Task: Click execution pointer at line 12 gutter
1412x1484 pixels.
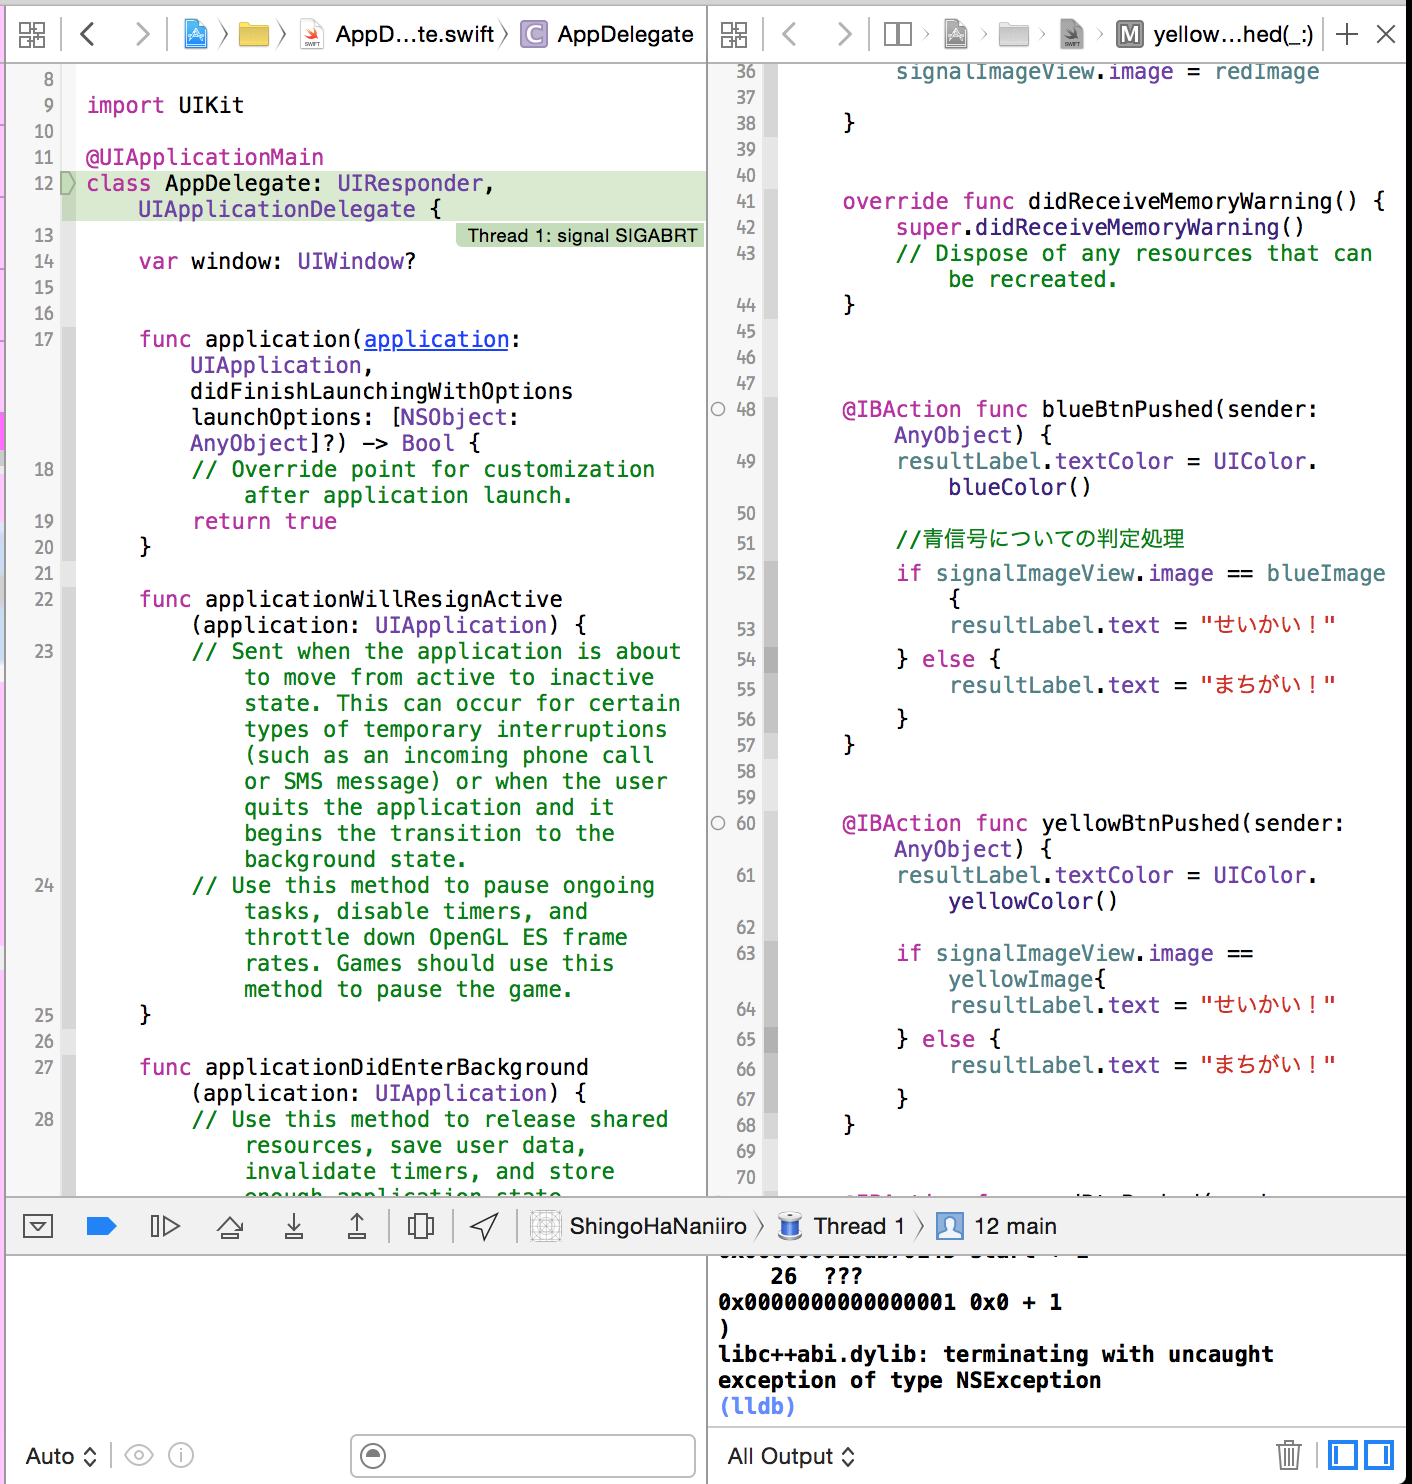Action: (68, 183)
